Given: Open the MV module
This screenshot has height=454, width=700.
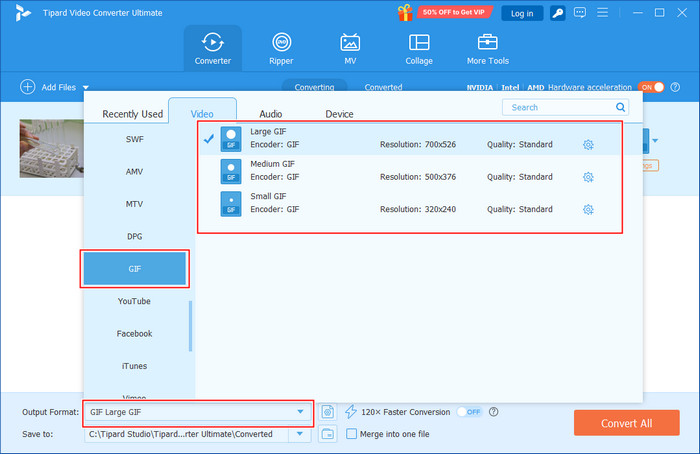Looking at the screenshot, I should (x=350, y=48).
